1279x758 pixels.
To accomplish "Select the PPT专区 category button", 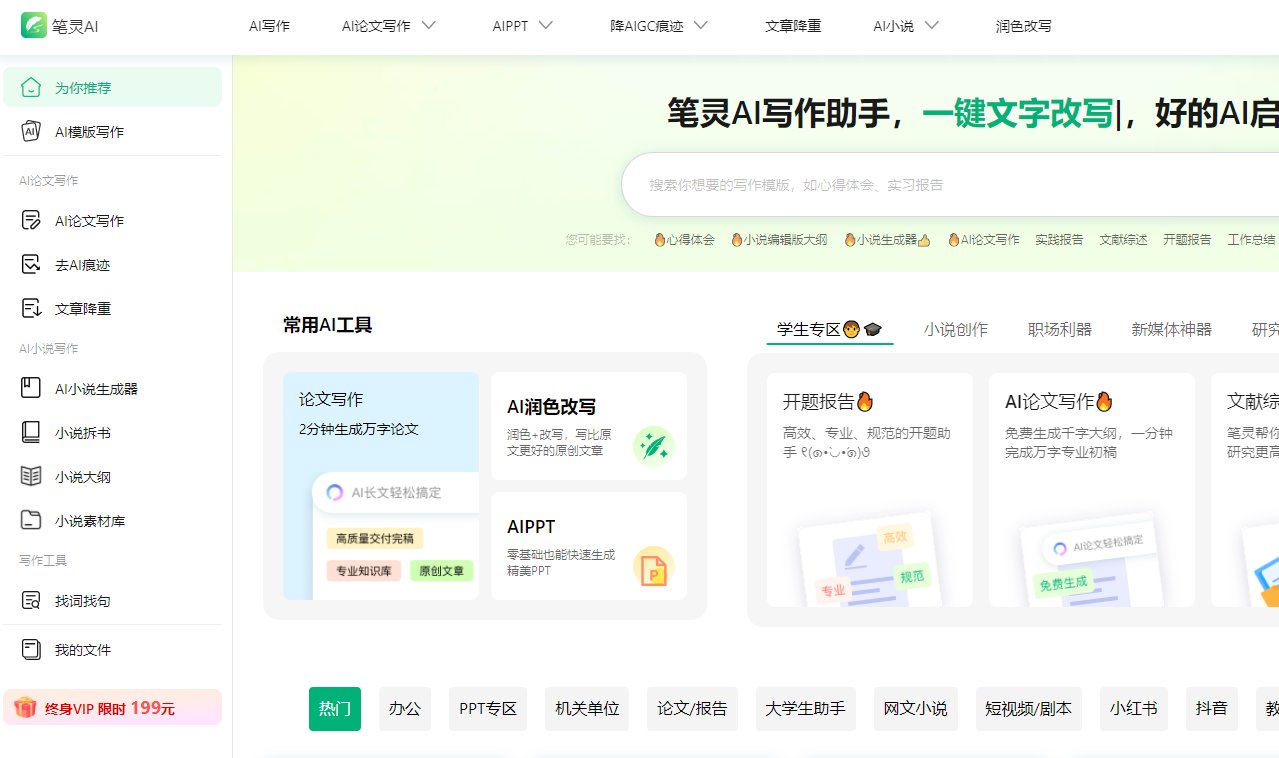I will pyautogui.click(x=488, y=709).
